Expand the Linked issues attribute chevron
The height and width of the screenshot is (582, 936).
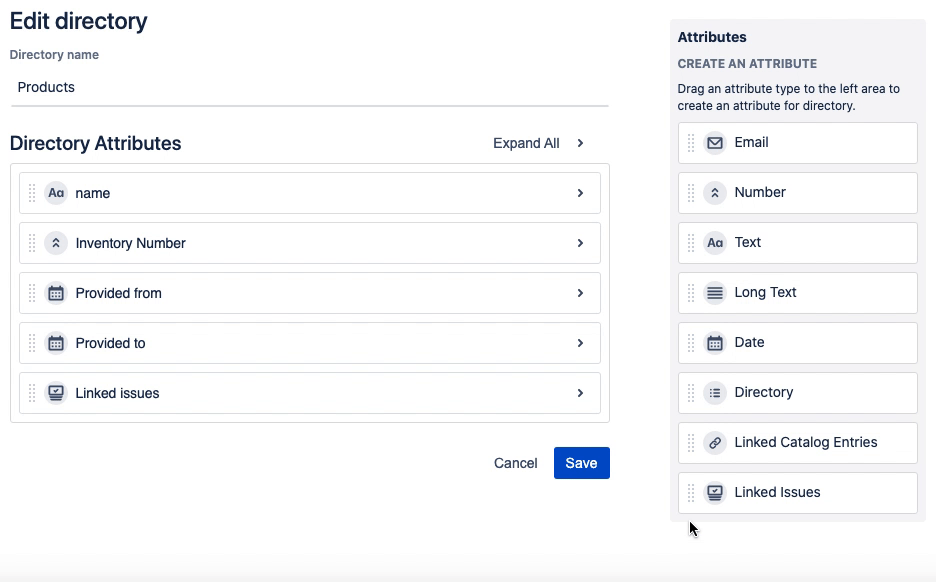pos(580,393)
